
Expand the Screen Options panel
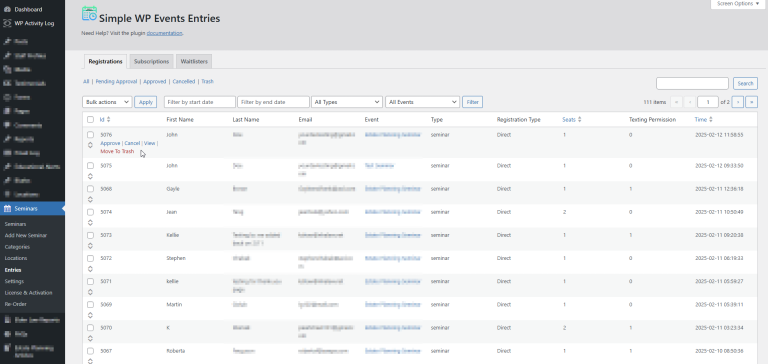738,4
